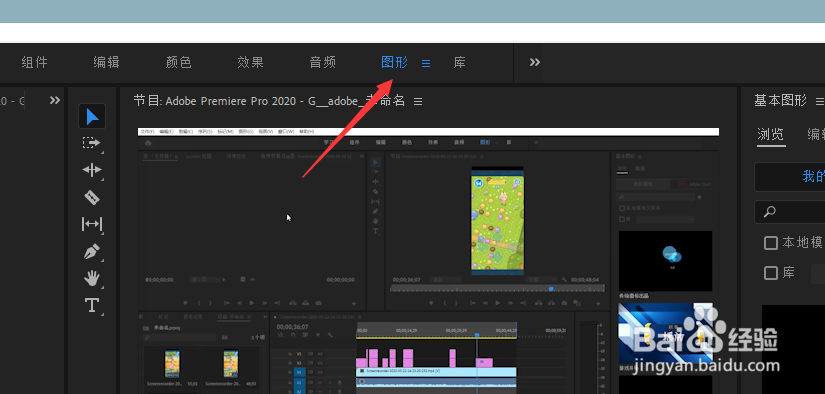Switch to the 组件 workspace
Screen dimensions: 825x394
tap(35, 63)
